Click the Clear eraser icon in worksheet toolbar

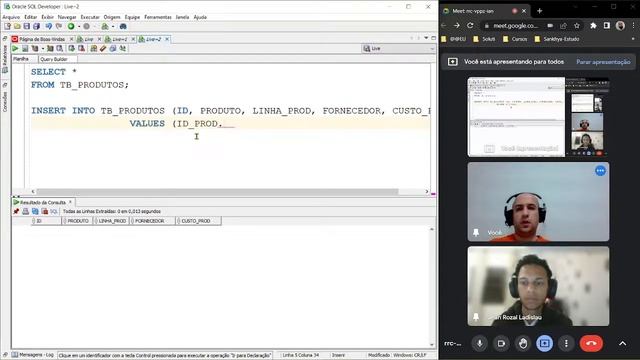pyautogui.click(x=103, y=49)
